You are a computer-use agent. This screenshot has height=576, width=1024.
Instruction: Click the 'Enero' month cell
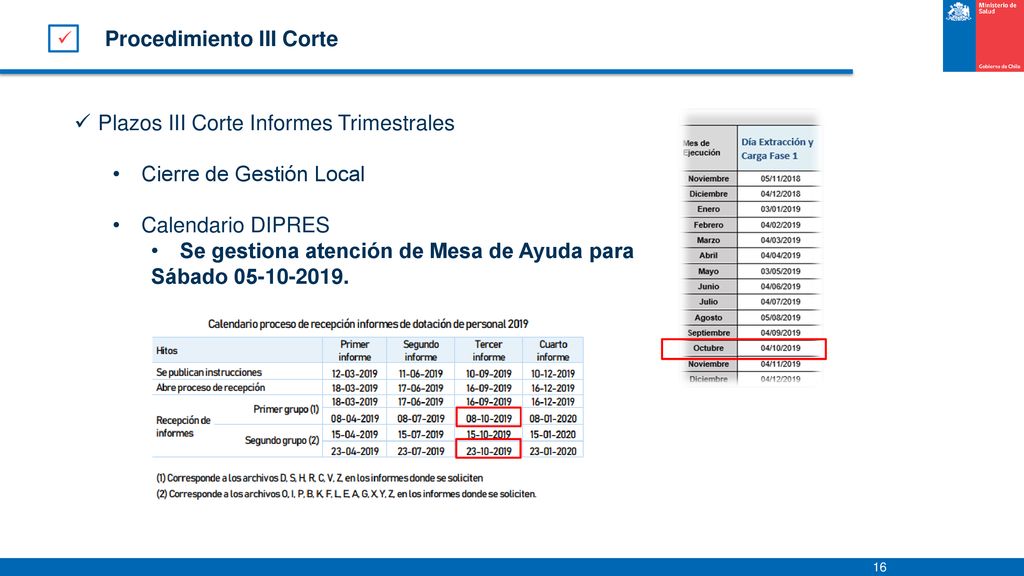pyautogui.click(x=709, y=209)
